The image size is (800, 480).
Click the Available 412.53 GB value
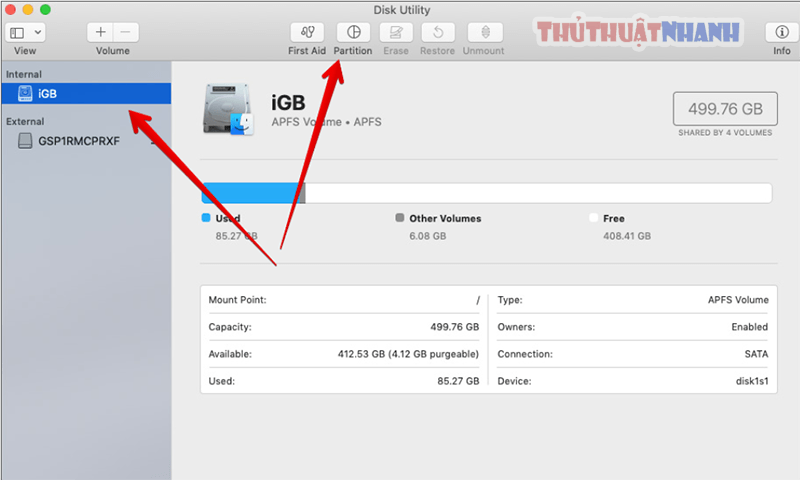pyautogui.click(x=408, y=354)
